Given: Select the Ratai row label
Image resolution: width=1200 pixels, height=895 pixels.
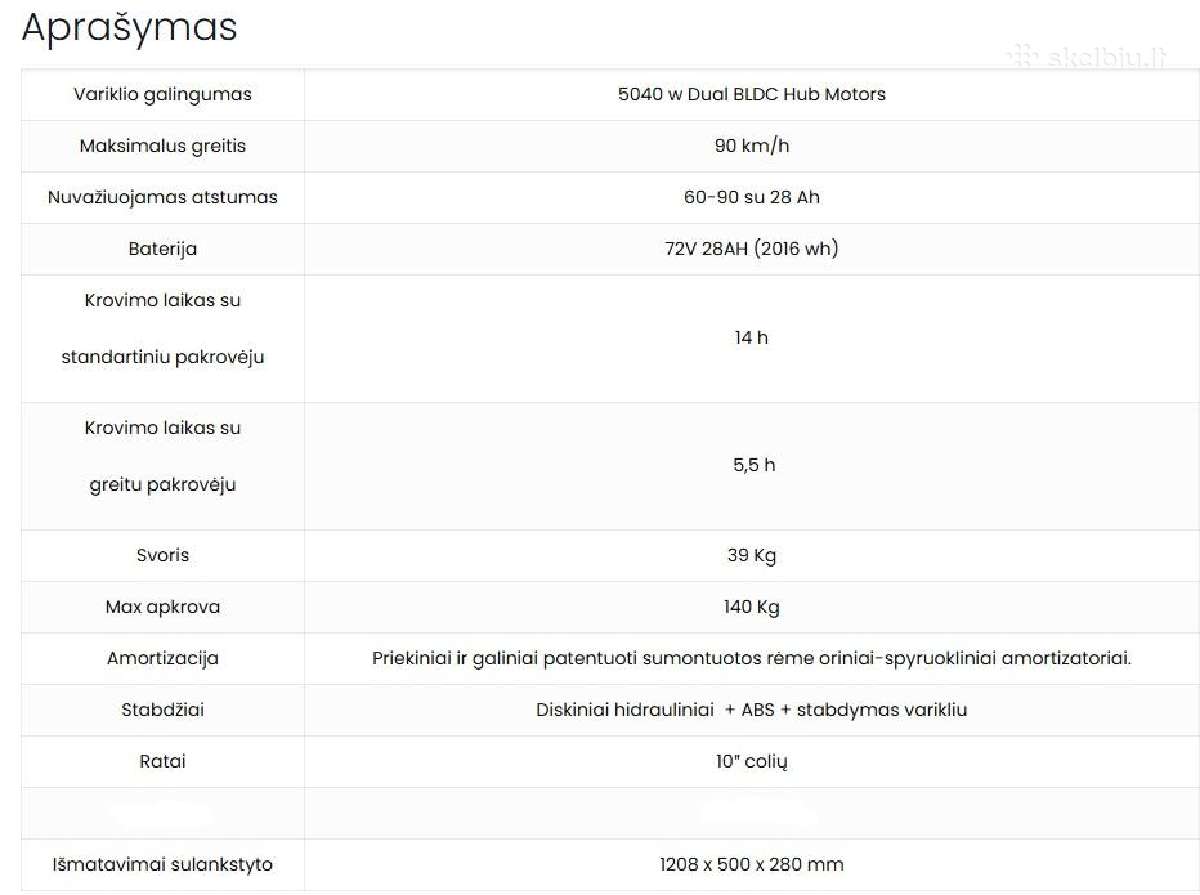Looking at the screenshot, I should pyautogui.click(x=163, y=762).
